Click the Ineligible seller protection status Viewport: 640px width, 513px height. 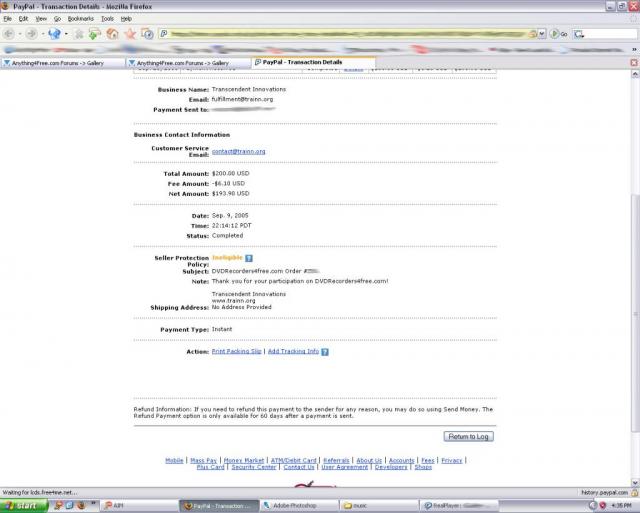tap(227, 258)
